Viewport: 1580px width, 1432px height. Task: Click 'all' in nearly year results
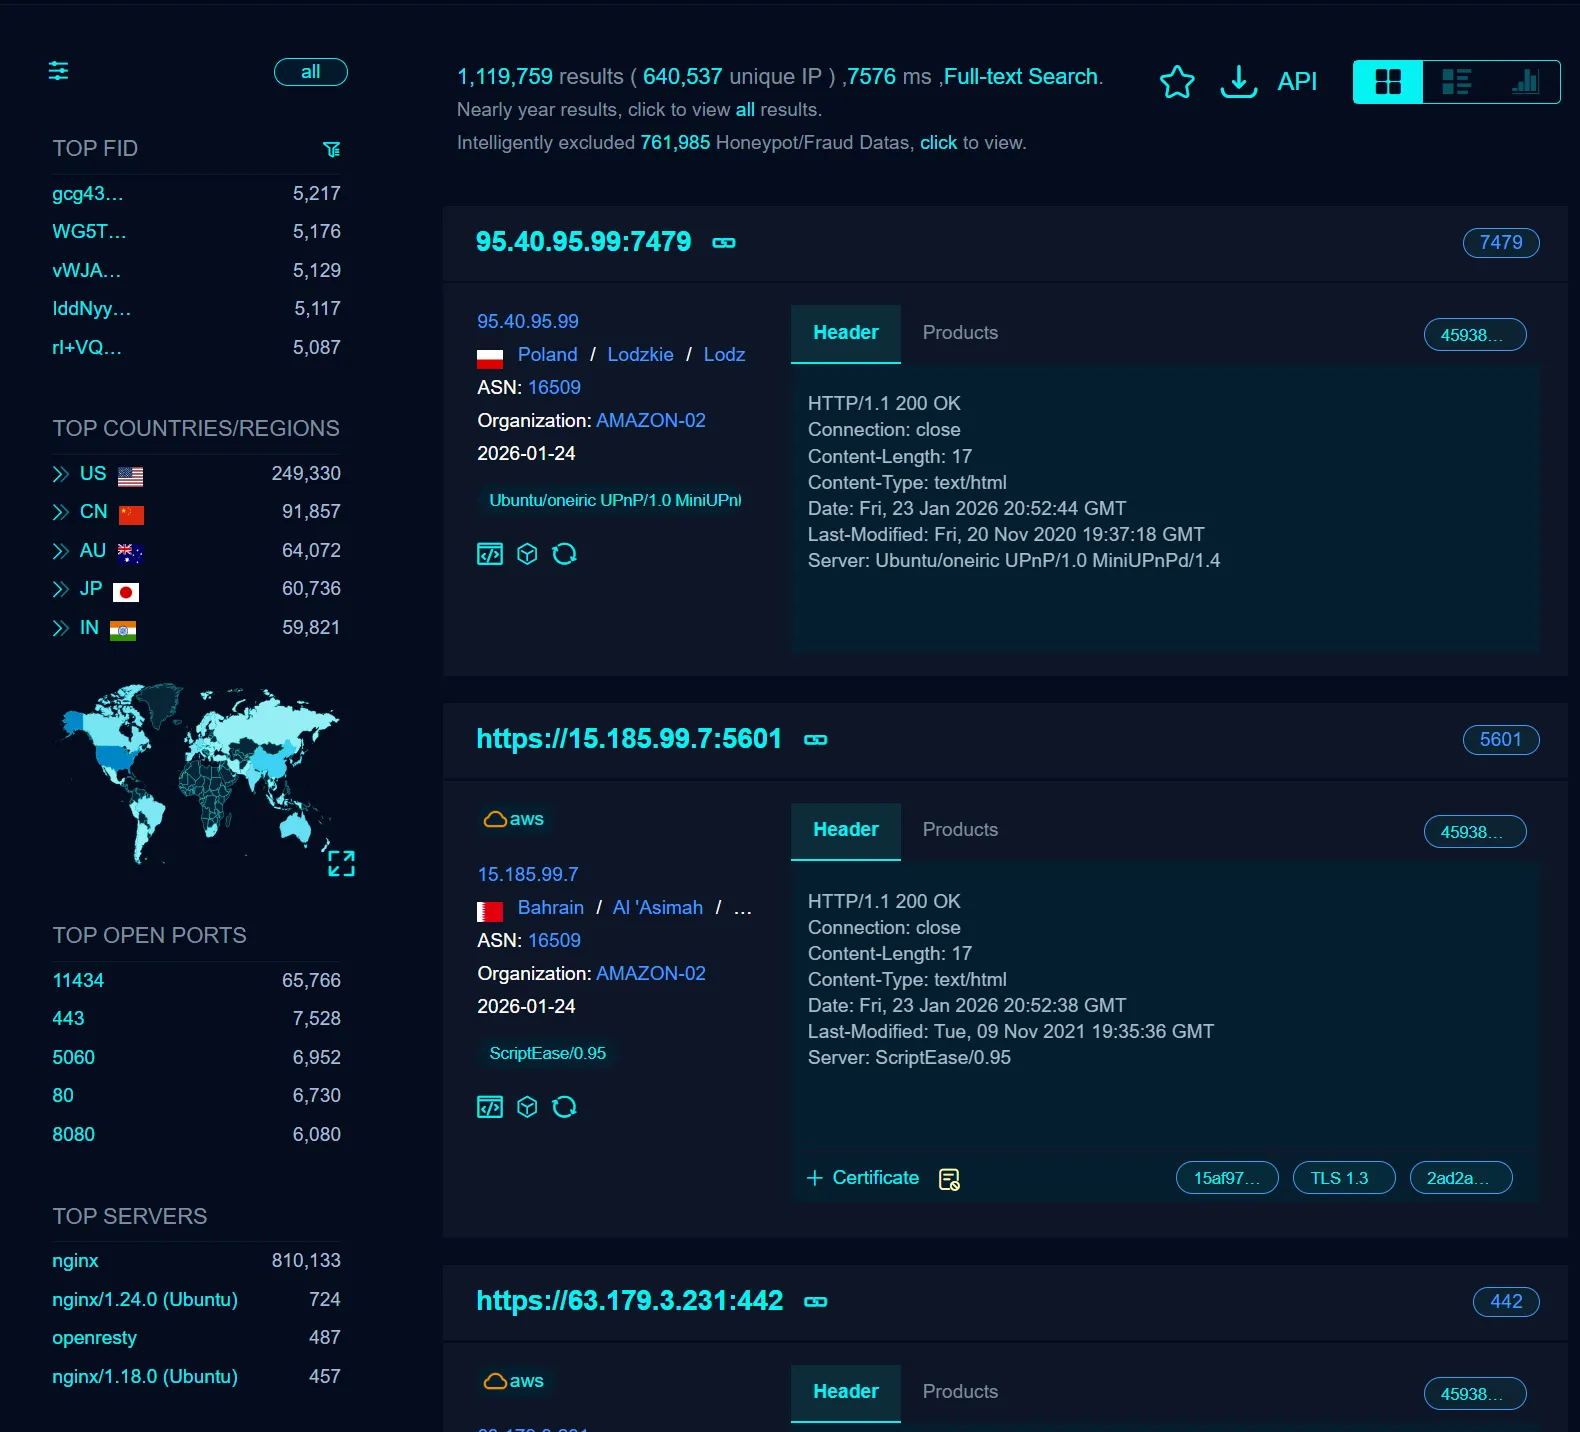coord(746,110)
